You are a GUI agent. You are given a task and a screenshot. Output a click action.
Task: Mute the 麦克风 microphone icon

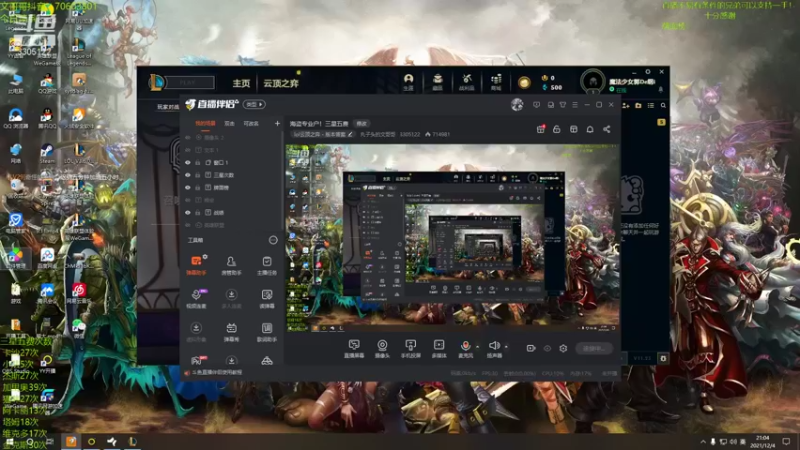[x=465, y=347]
